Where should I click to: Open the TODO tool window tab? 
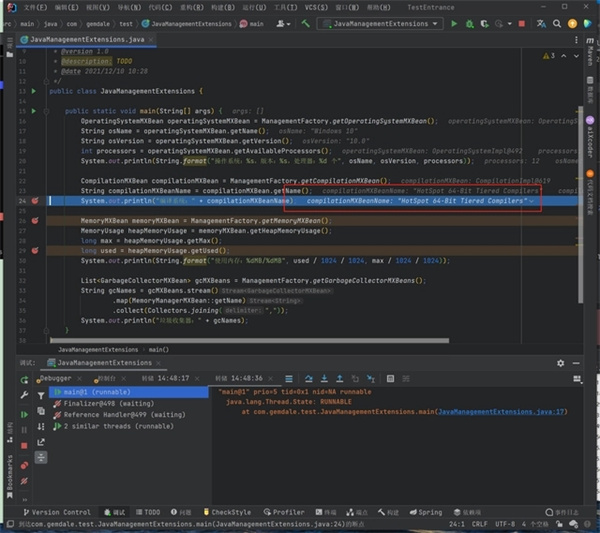pyautogui.click(x=148, y=512)
